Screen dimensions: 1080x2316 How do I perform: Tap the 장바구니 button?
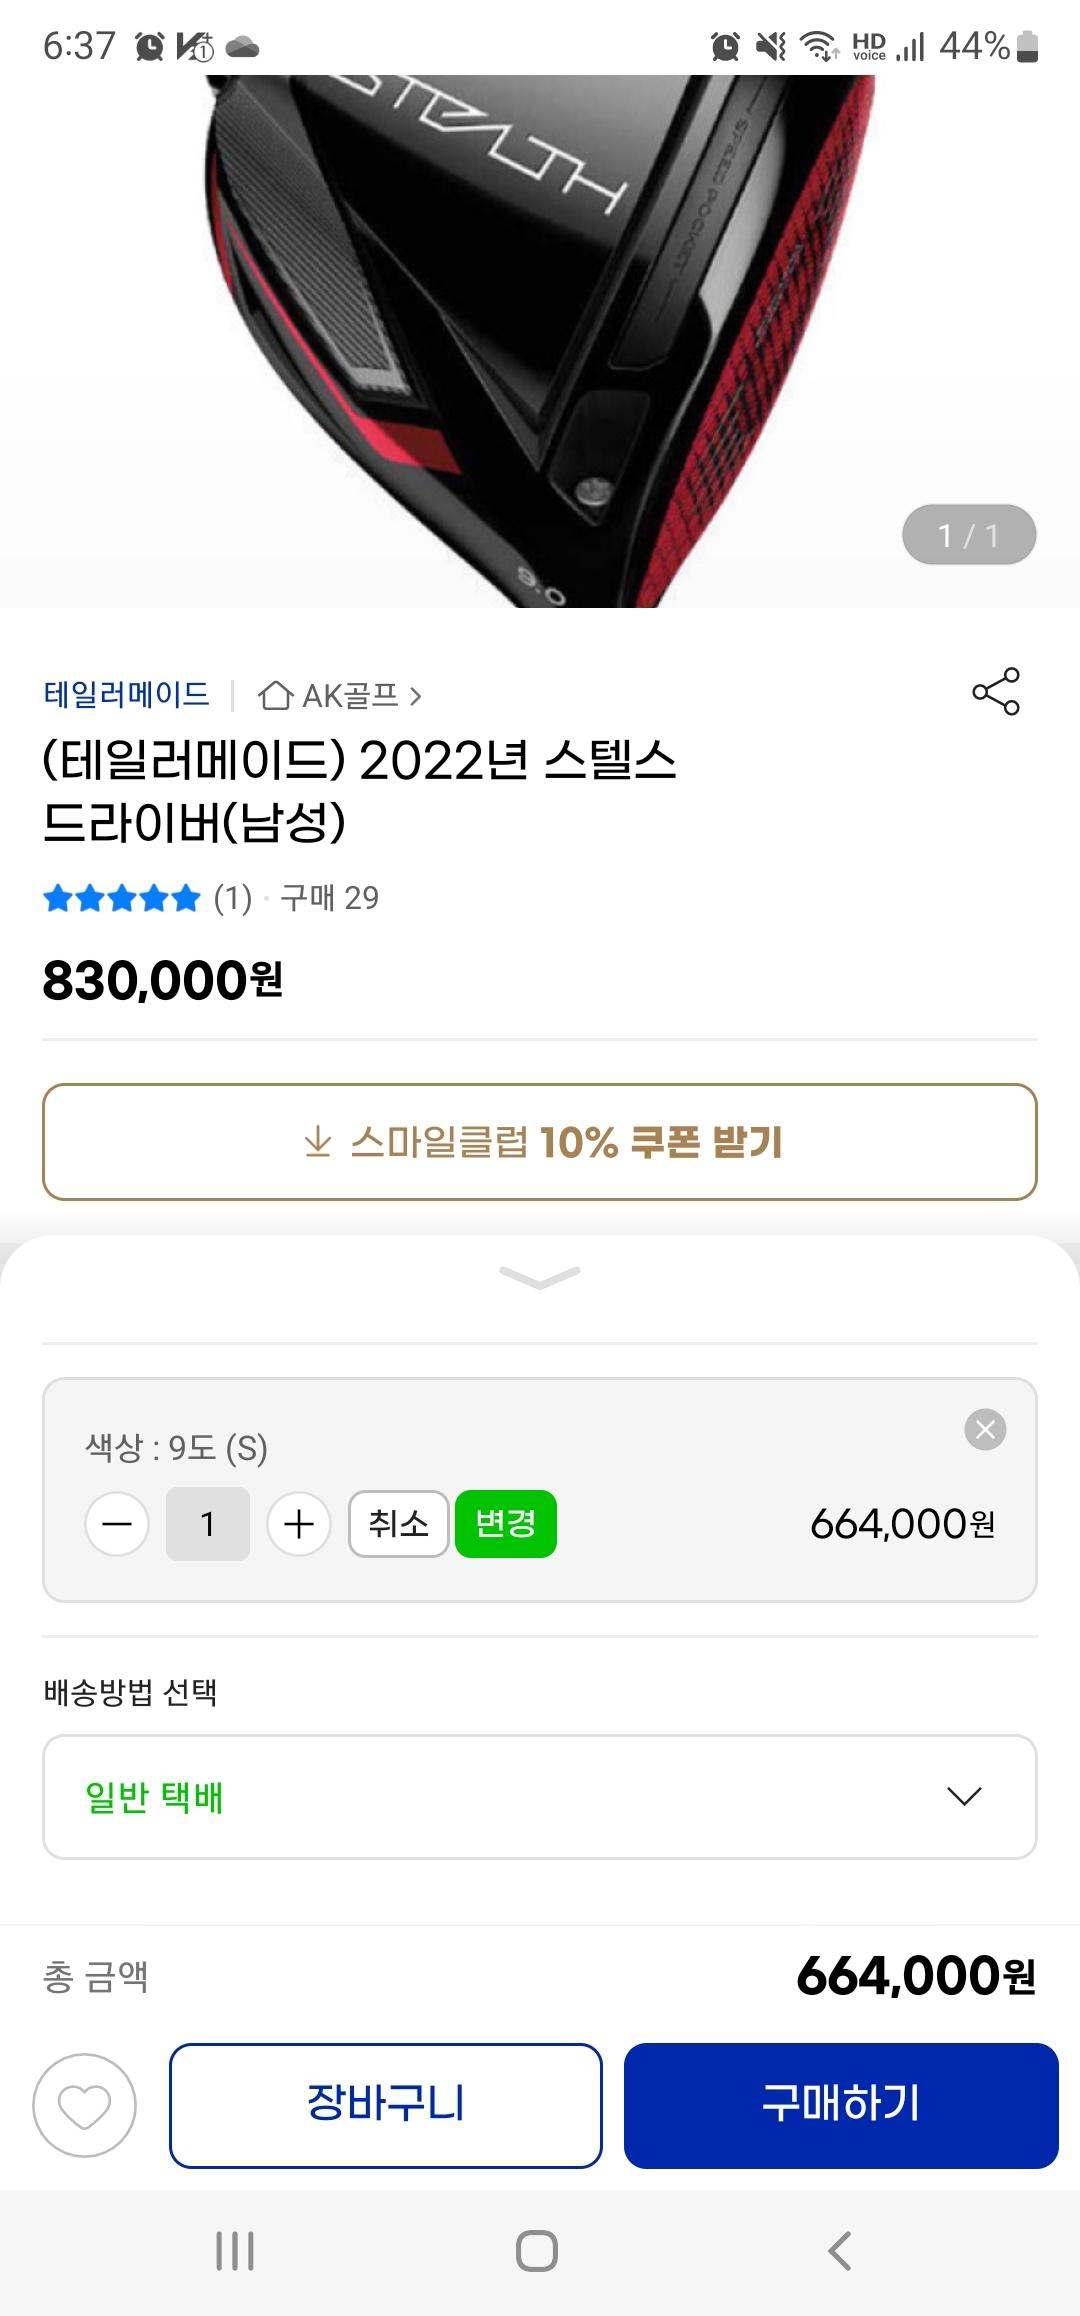[x=386, y=2105]
